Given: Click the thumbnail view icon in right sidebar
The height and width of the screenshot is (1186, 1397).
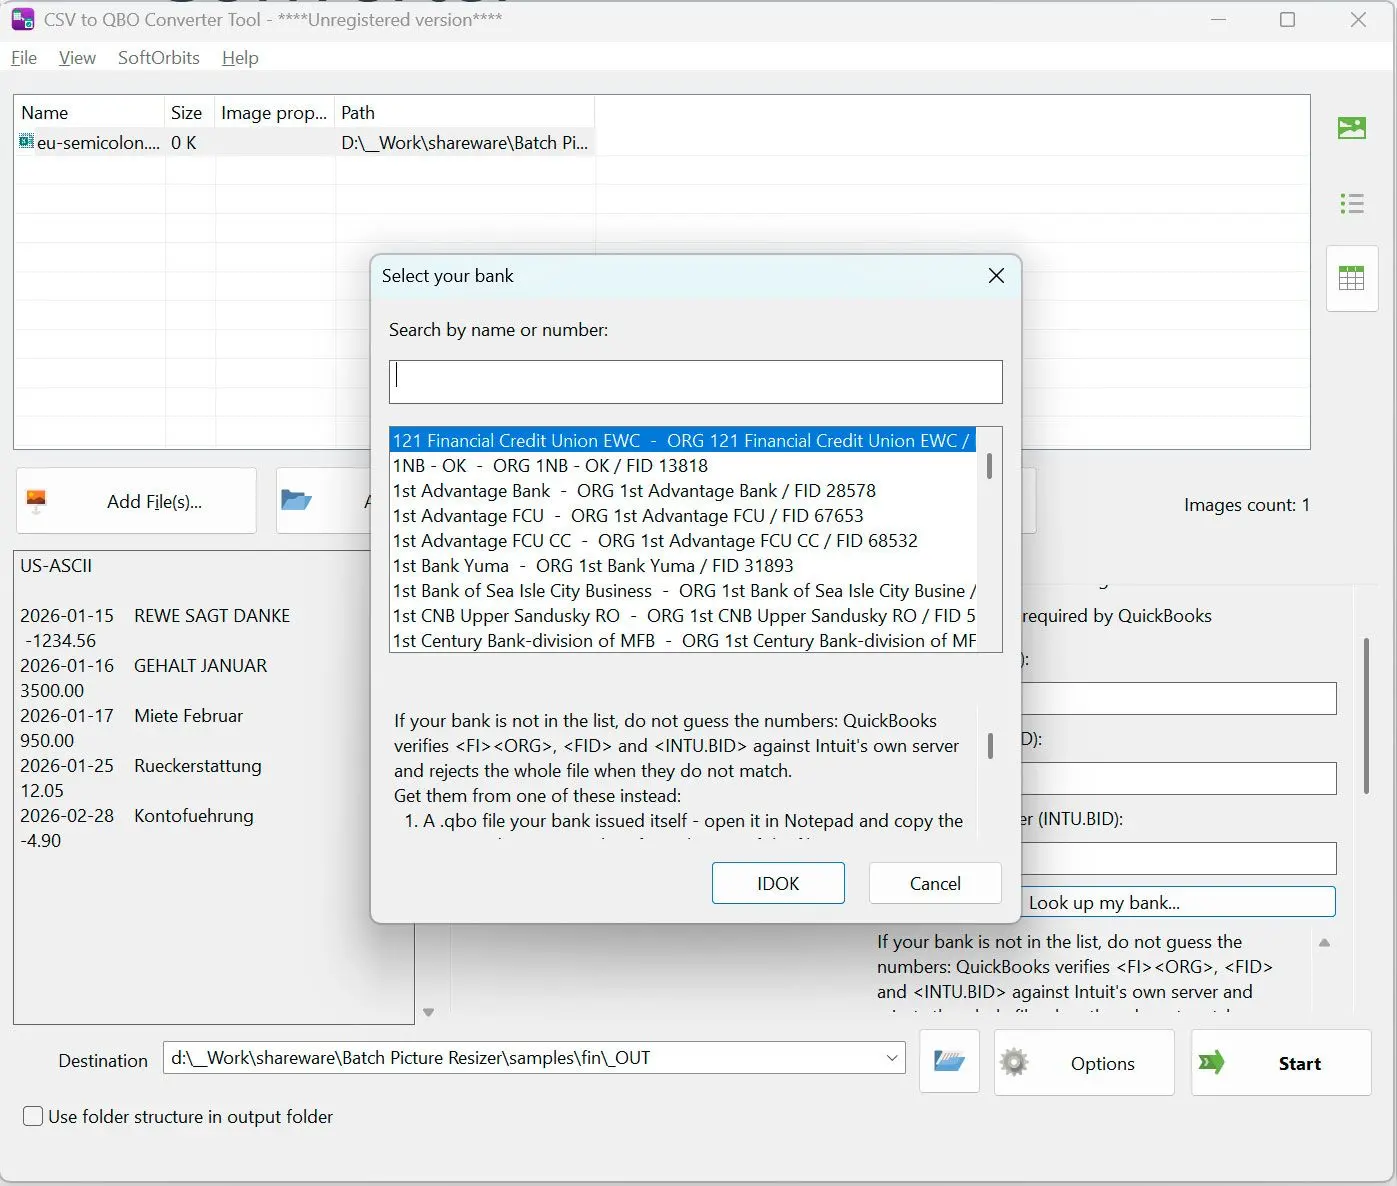Looking at the screenshot, I should [x=1352, y=128].
